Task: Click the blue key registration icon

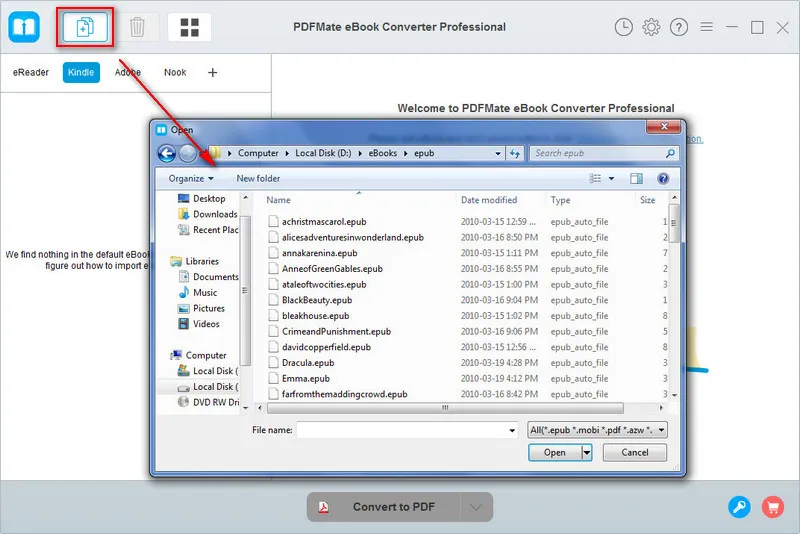Action: [740, 507]
